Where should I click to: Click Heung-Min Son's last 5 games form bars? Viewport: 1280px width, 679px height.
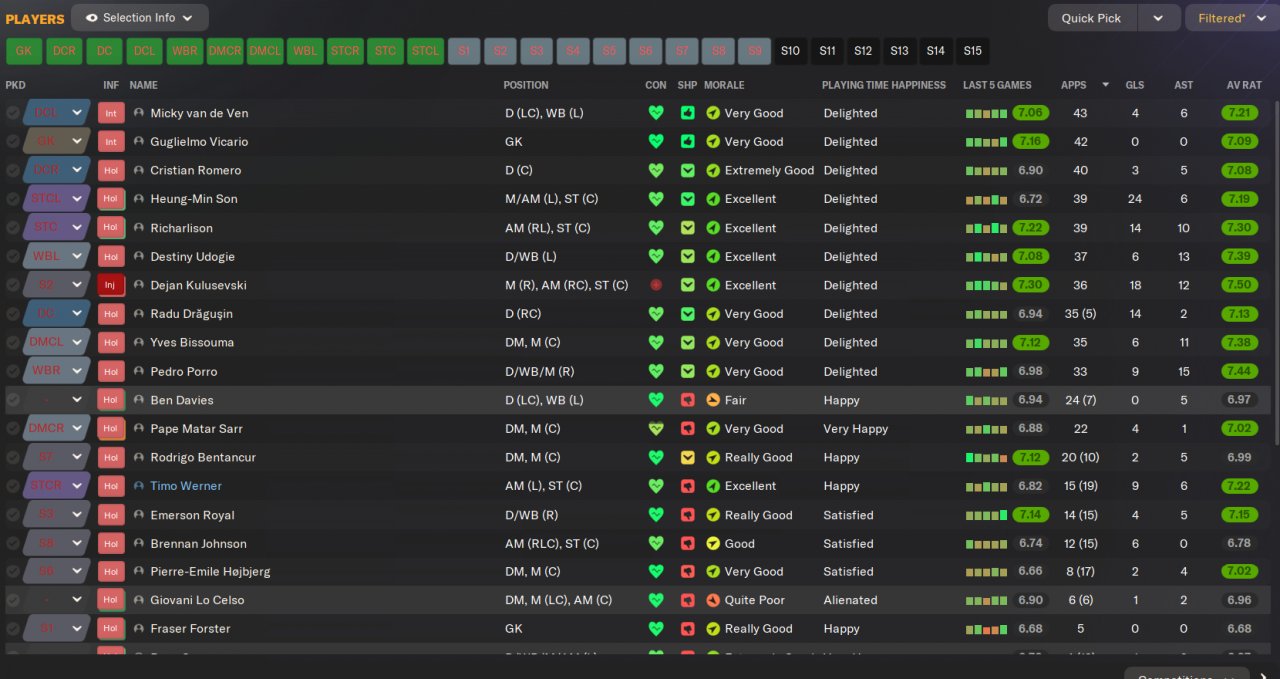click(x=987, y=199)
